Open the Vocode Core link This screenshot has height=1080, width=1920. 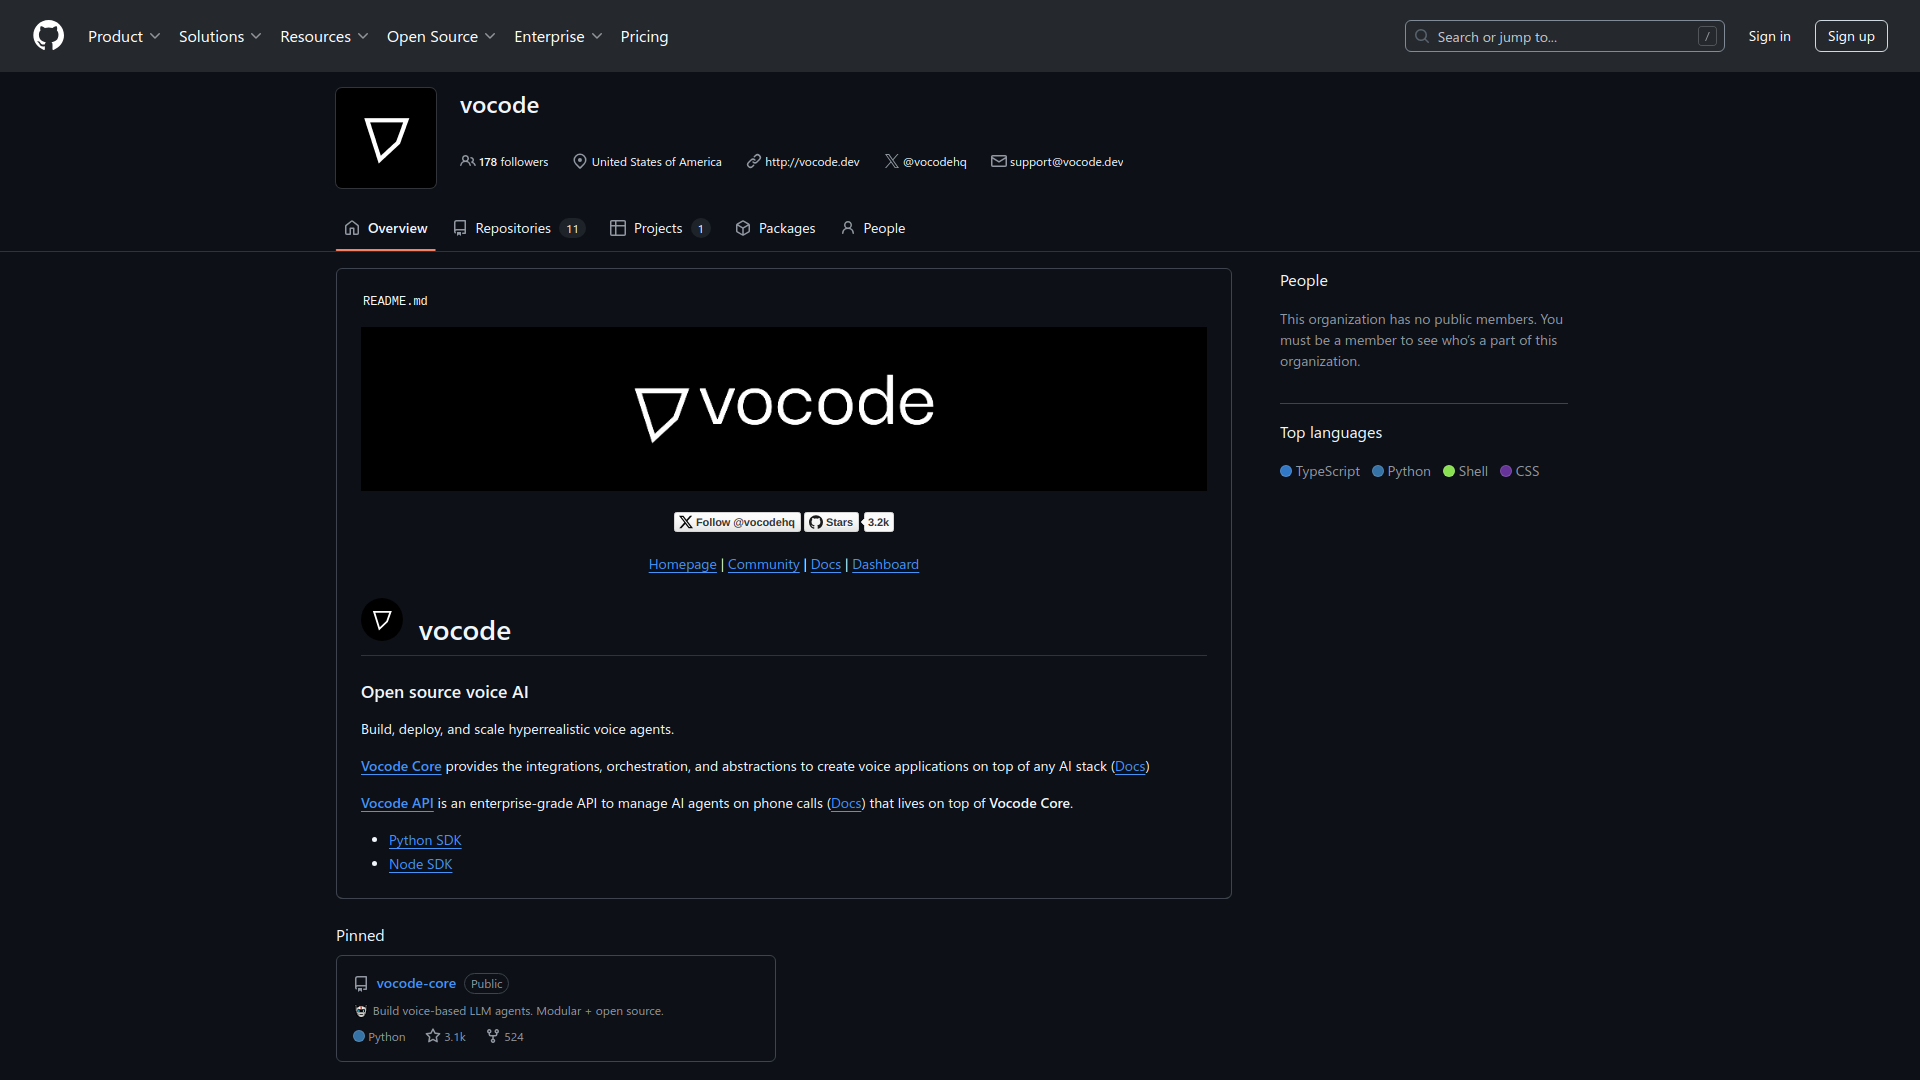coord(401,766)
